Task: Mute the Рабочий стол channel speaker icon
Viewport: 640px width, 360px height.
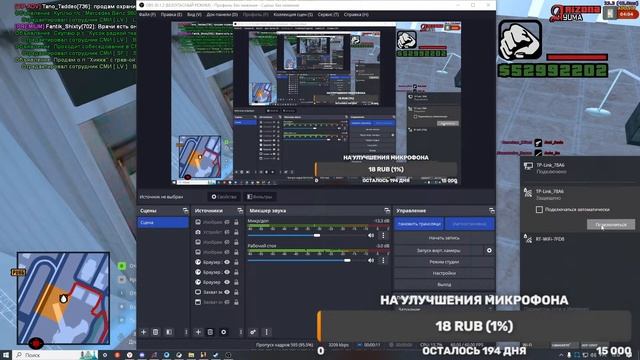Action: 371,260
